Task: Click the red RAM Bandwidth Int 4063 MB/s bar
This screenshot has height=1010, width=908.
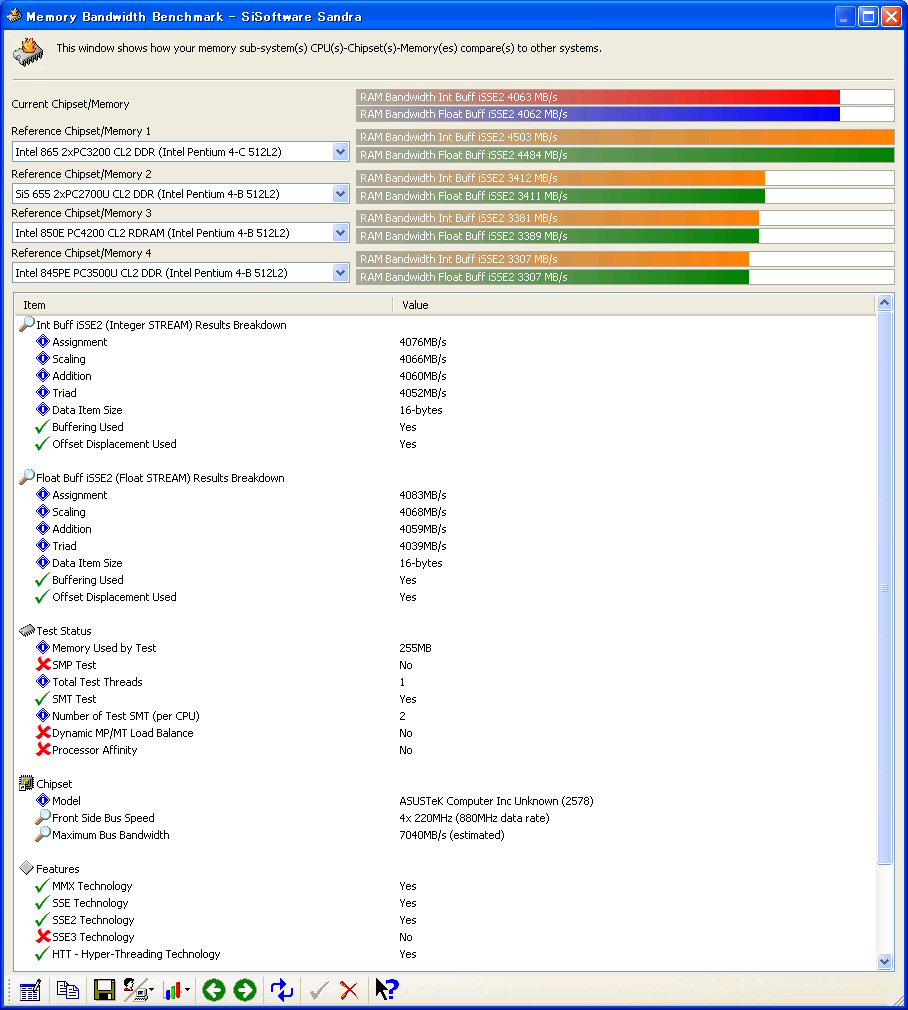Action: tap(625, 97)
